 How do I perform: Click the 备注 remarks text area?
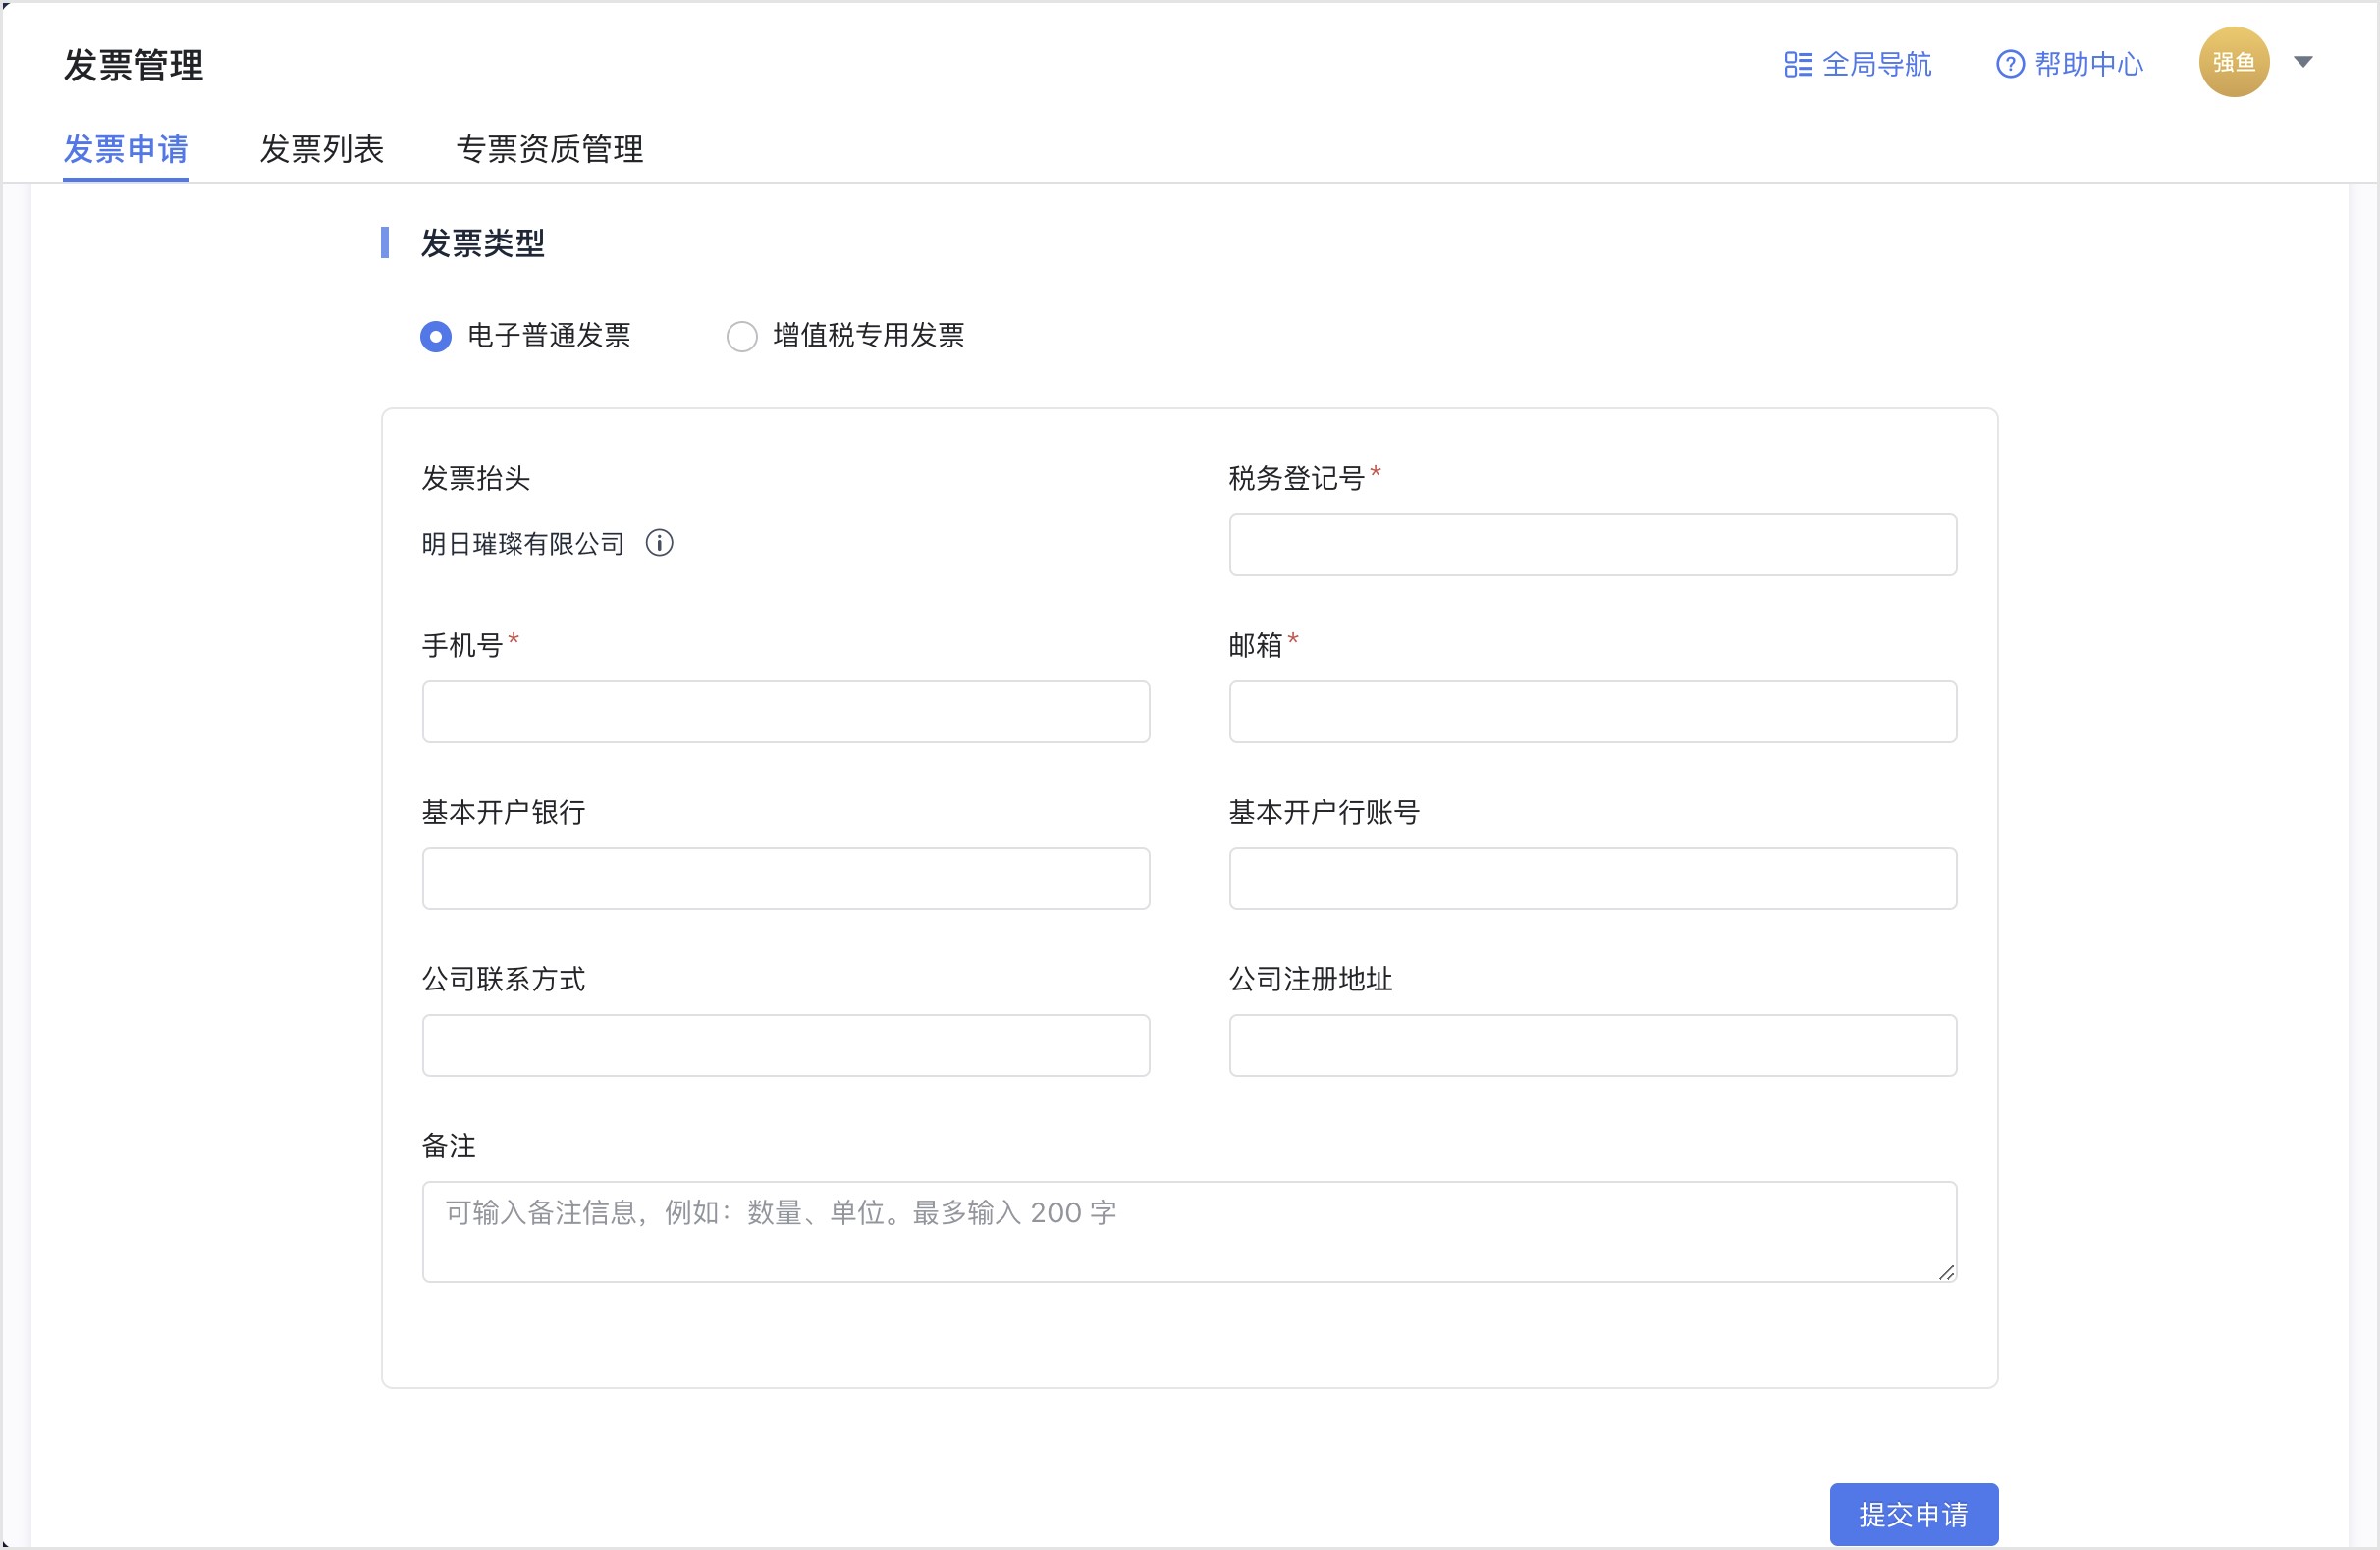click(x=1189, y=1231)
